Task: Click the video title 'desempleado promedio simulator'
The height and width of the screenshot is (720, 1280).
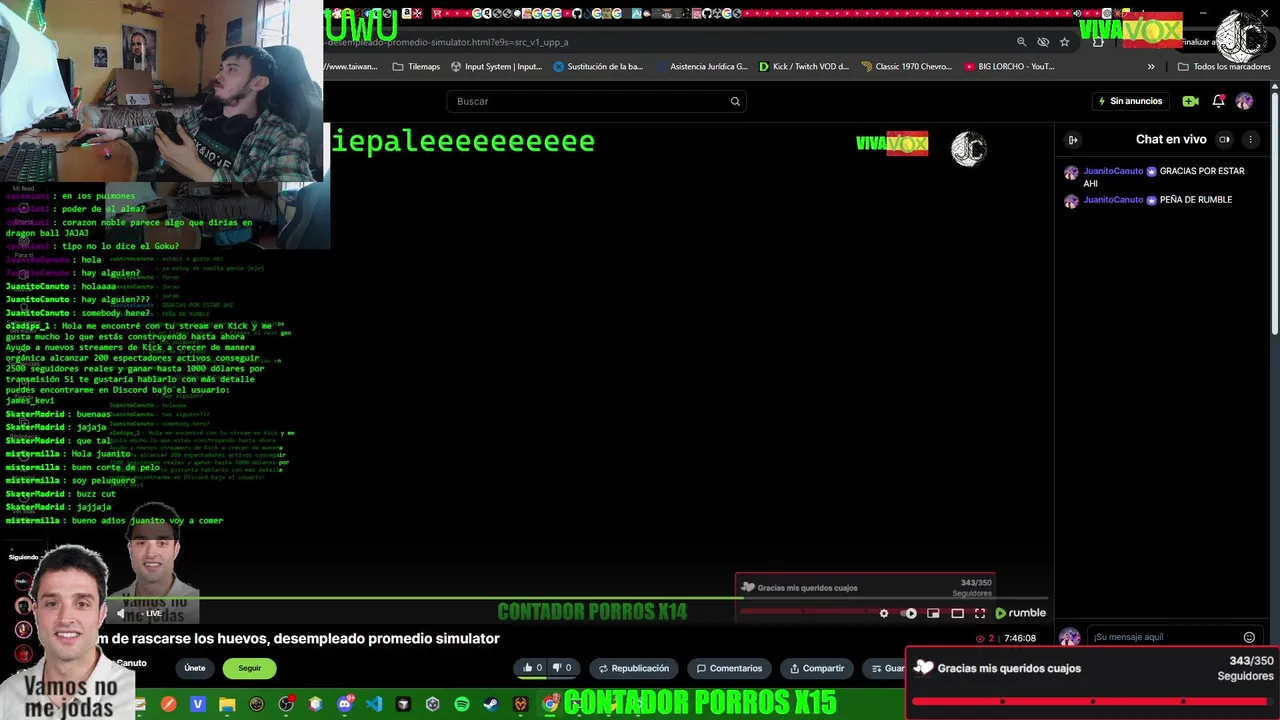Action: (x=386, y=638)
